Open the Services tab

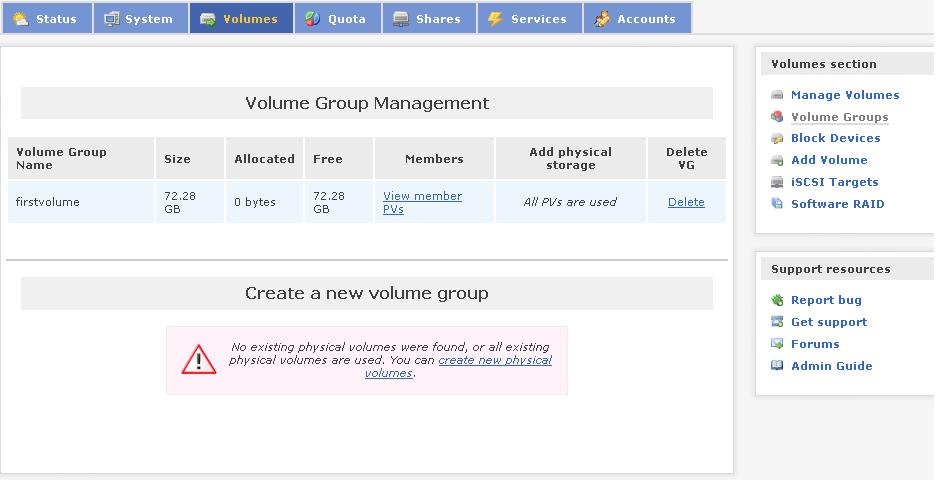pyautogui.click(x=529, y=19)
